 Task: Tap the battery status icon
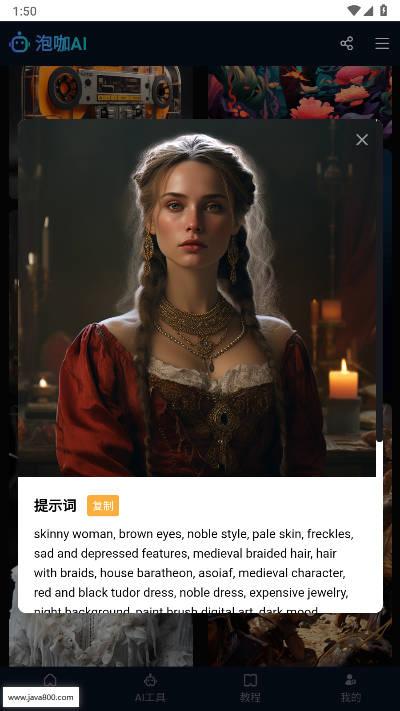pos(384,10)
